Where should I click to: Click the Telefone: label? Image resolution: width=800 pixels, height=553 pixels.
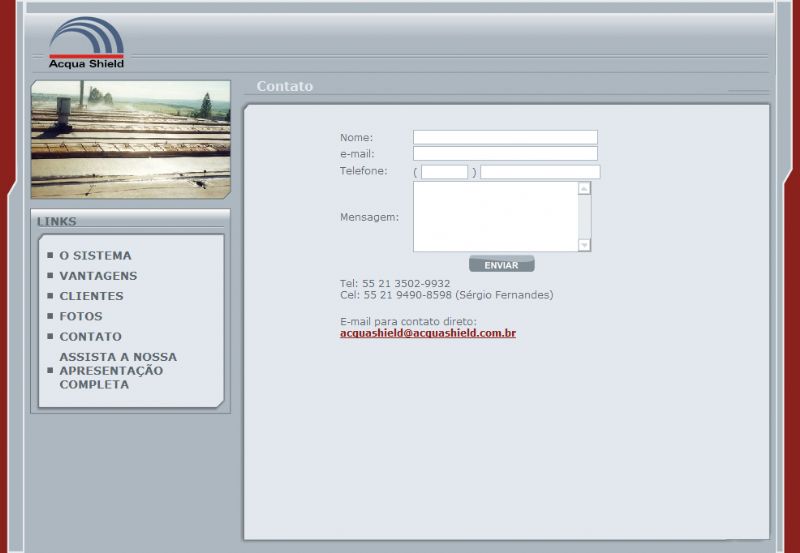(363, 171)
